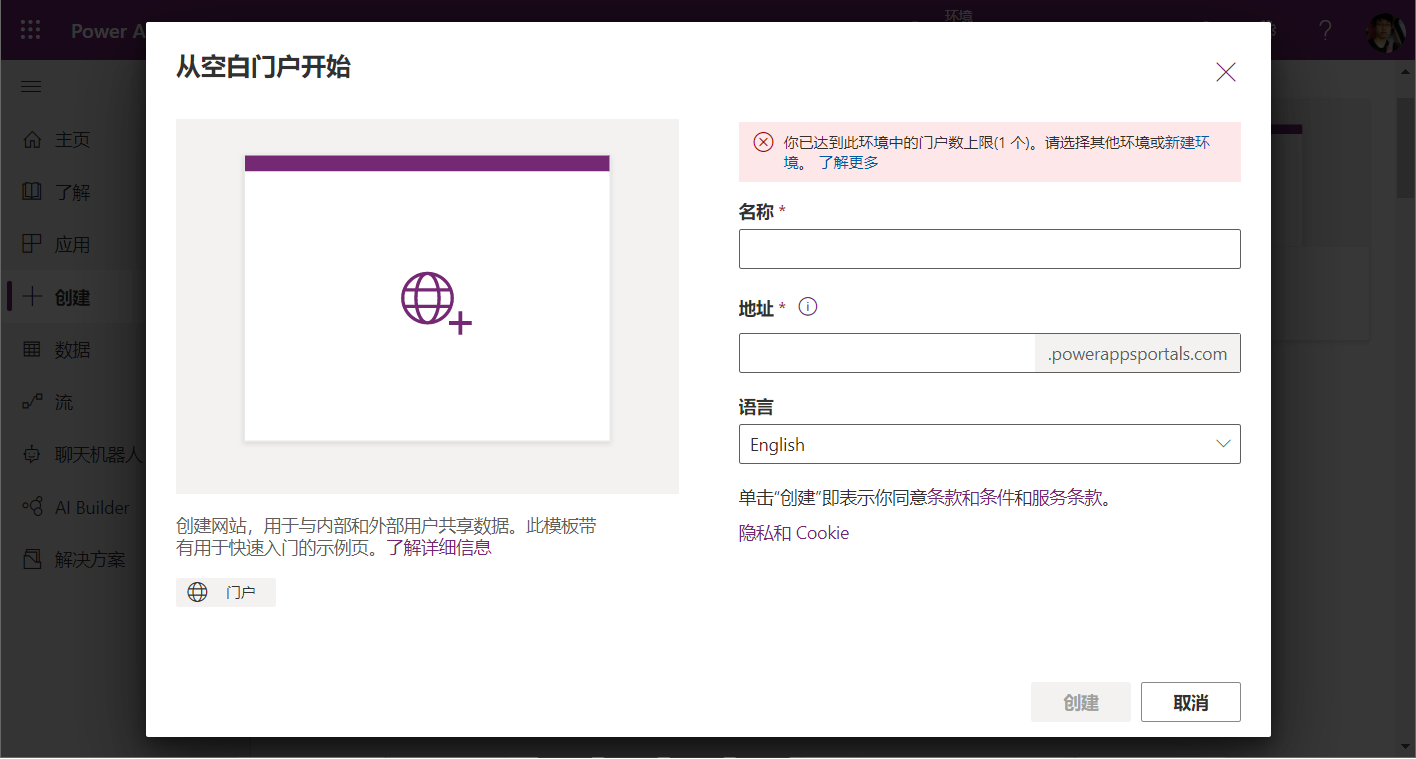The width and height of the screenshot is (1416, 759).
Task: Open the 条款和条件 link
Action: pos(971,497)
